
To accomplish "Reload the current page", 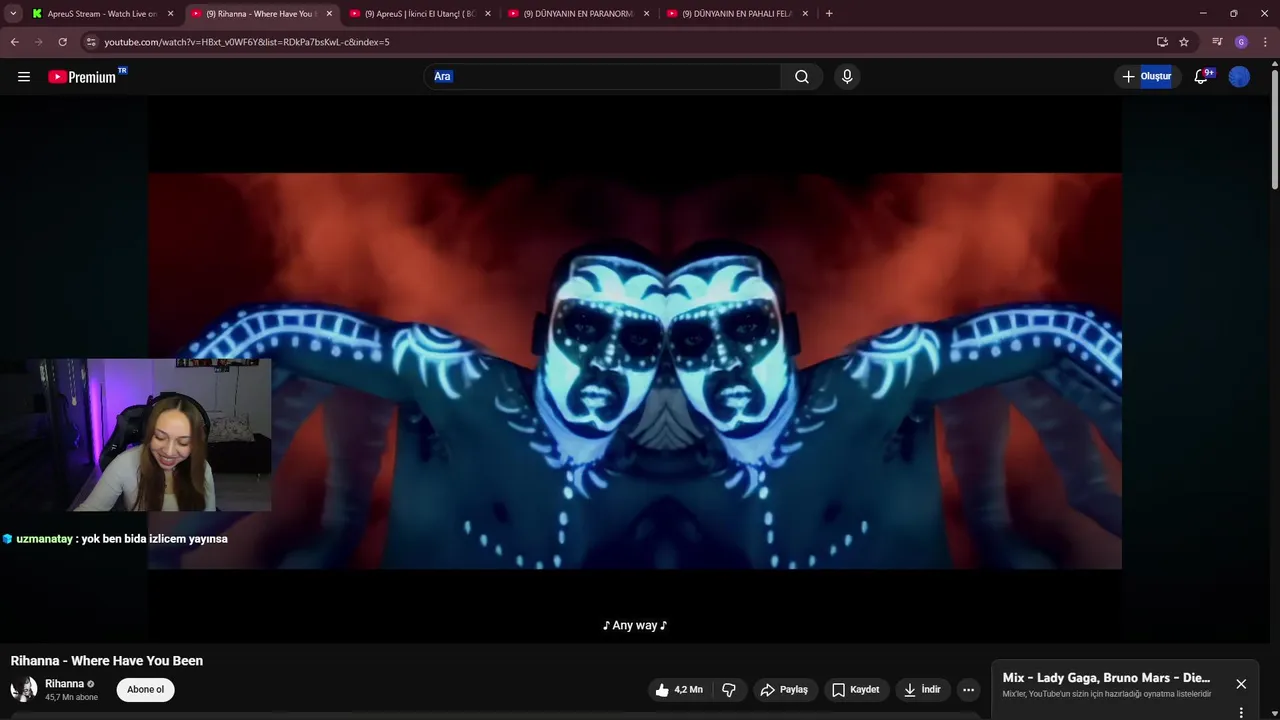I will click(62, 42).
